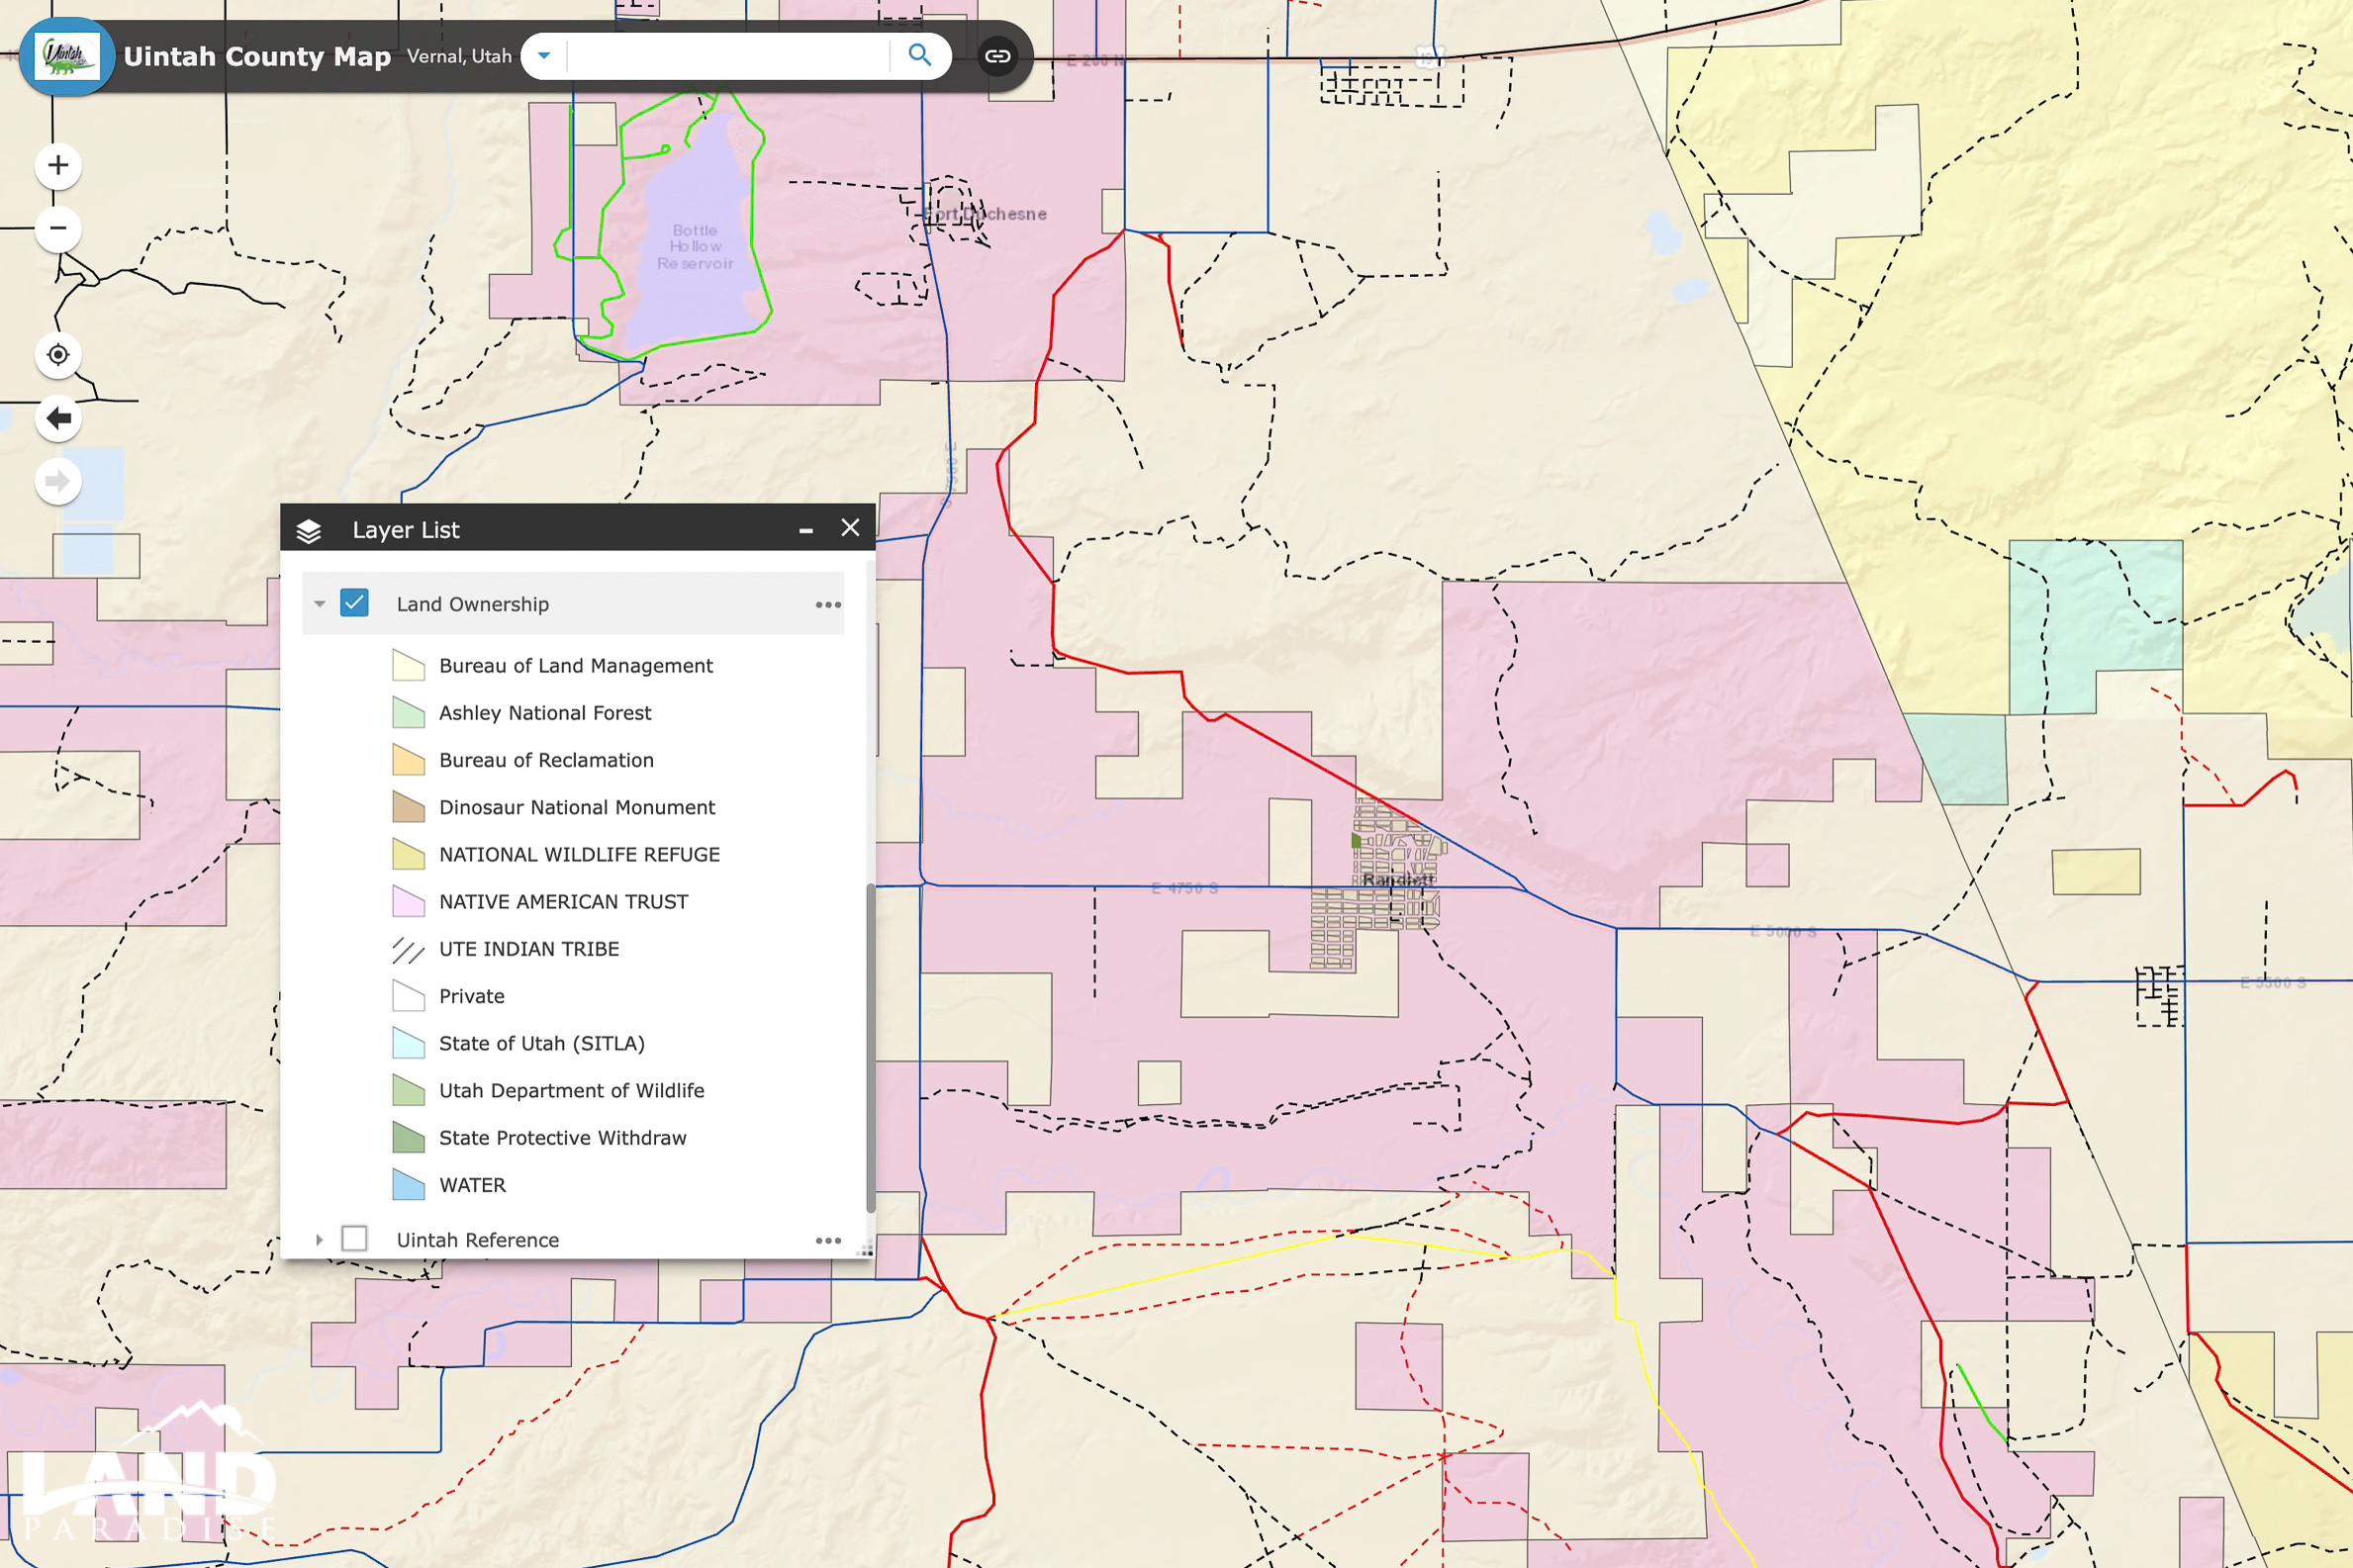Find my location button
The height and width of the screenshot is (1568, 2353).
coord(58,355)
